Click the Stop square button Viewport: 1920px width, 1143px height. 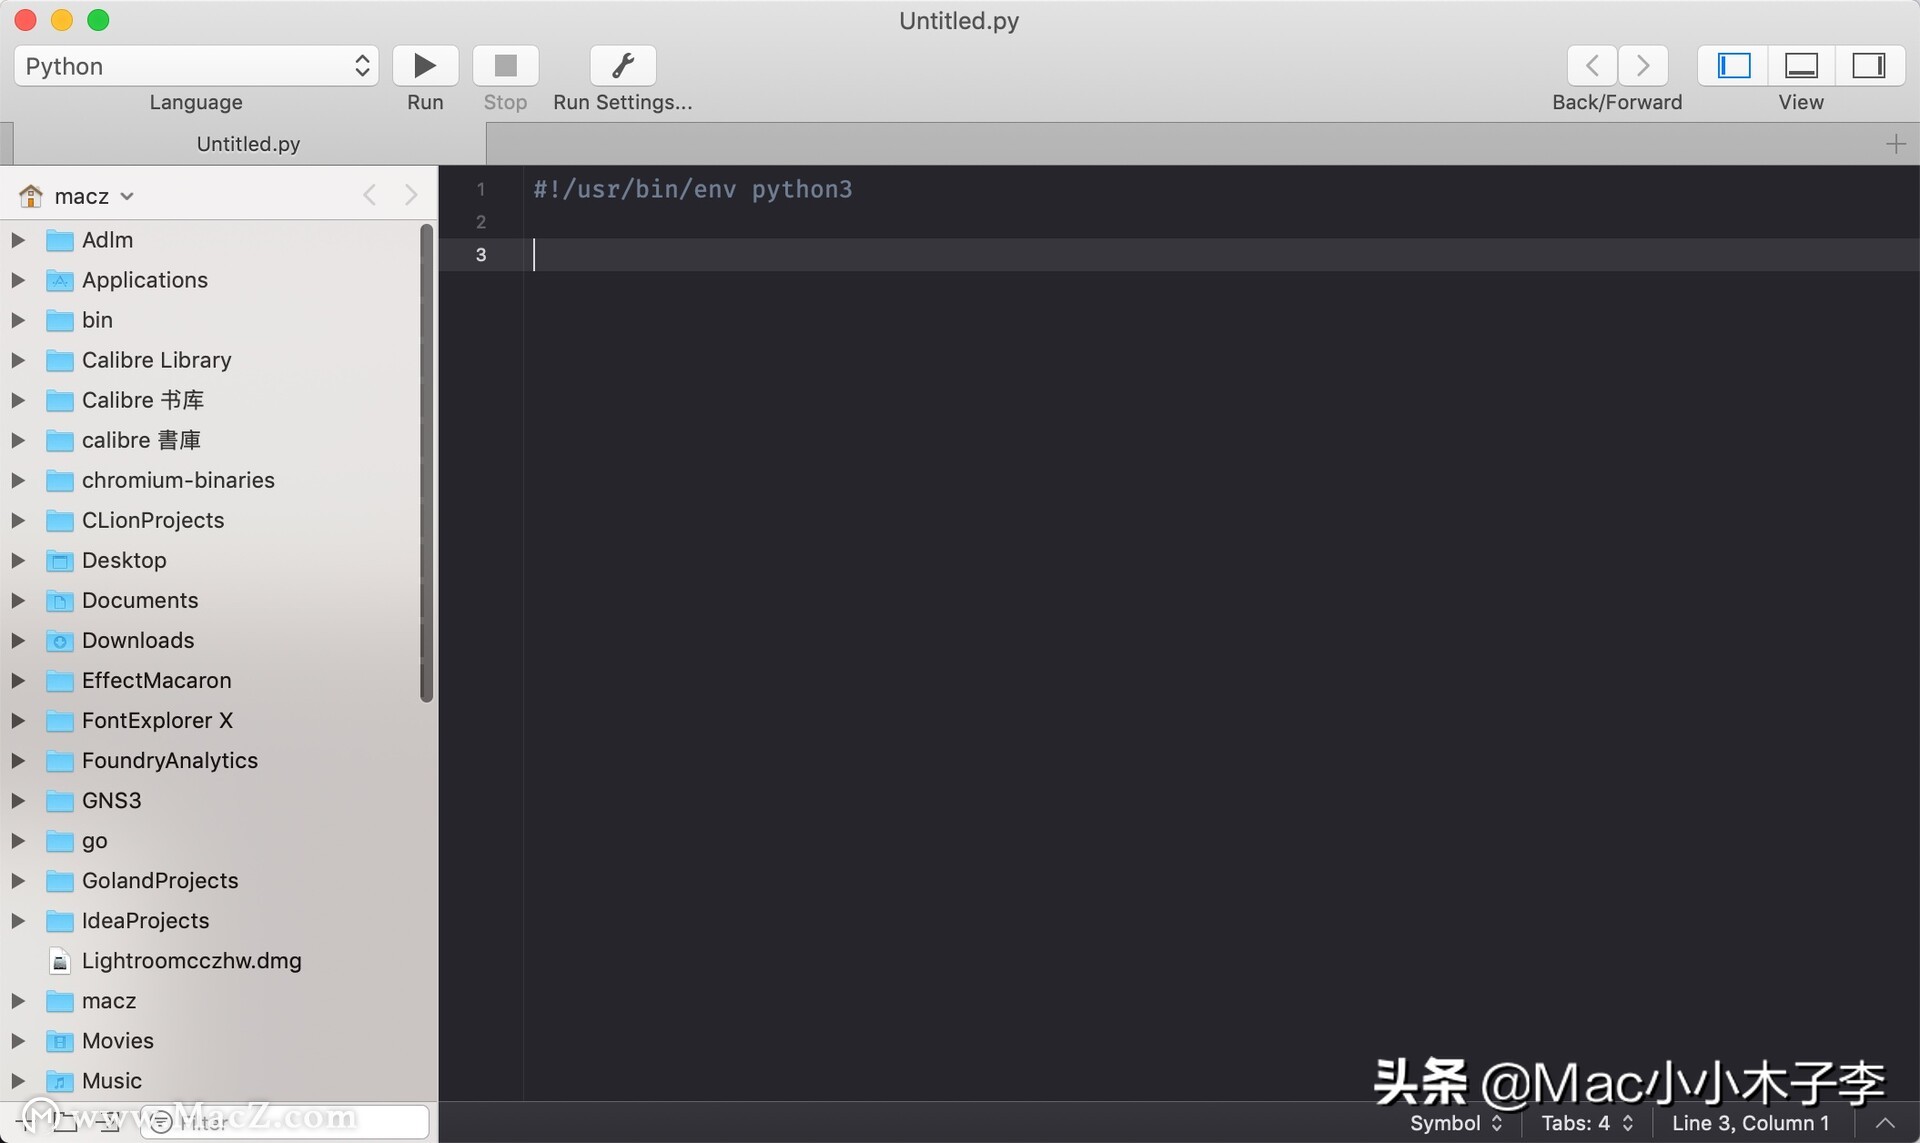[505, 66]
